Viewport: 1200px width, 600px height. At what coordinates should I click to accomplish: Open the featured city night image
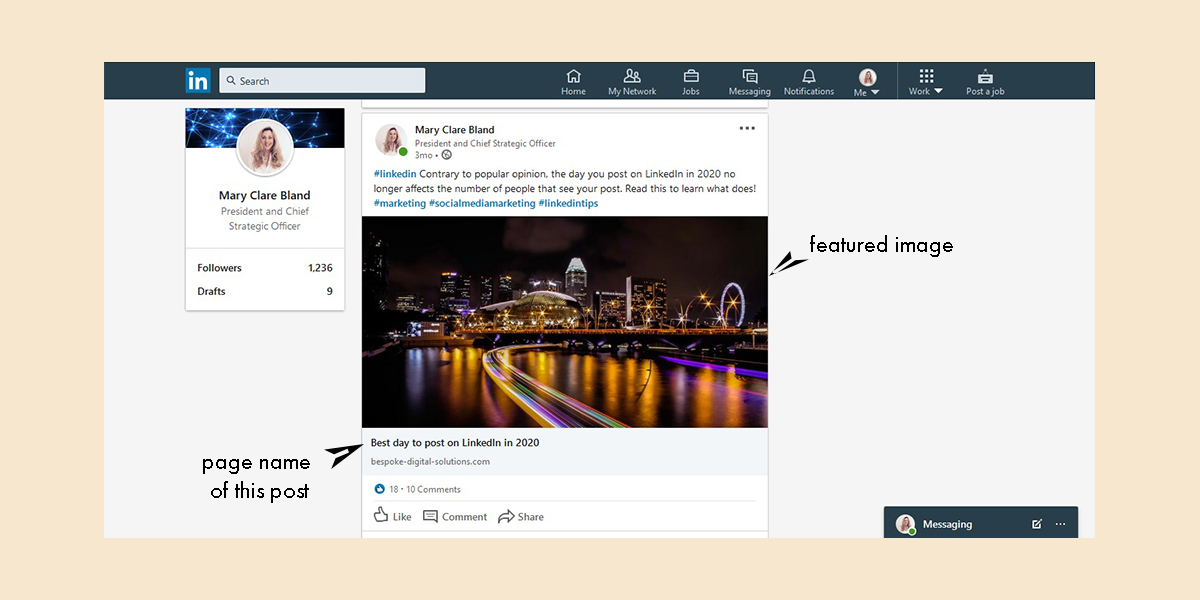(x=565, y=322)
